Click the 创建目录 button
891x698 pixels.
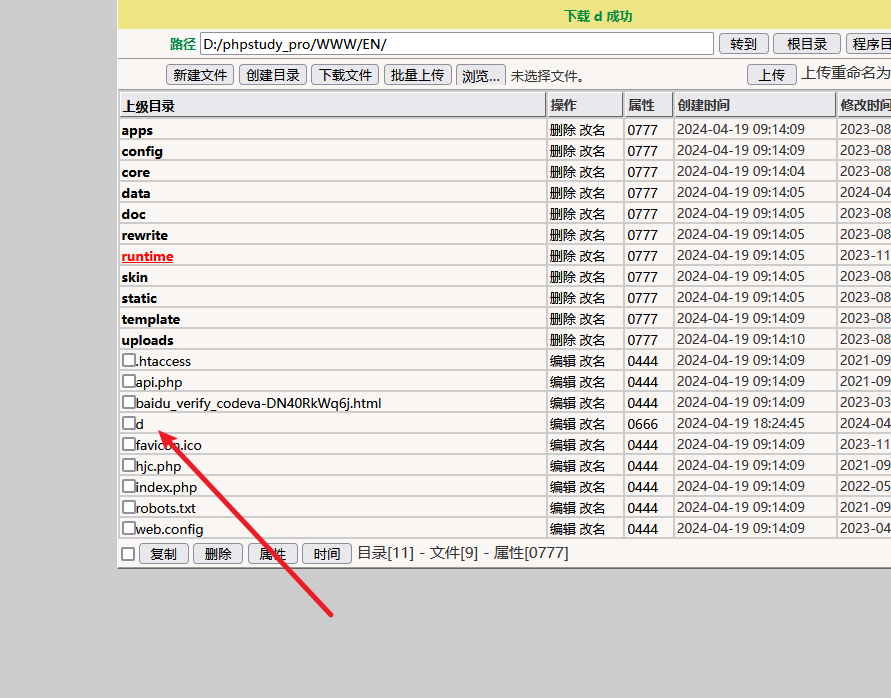click(273, 75)
